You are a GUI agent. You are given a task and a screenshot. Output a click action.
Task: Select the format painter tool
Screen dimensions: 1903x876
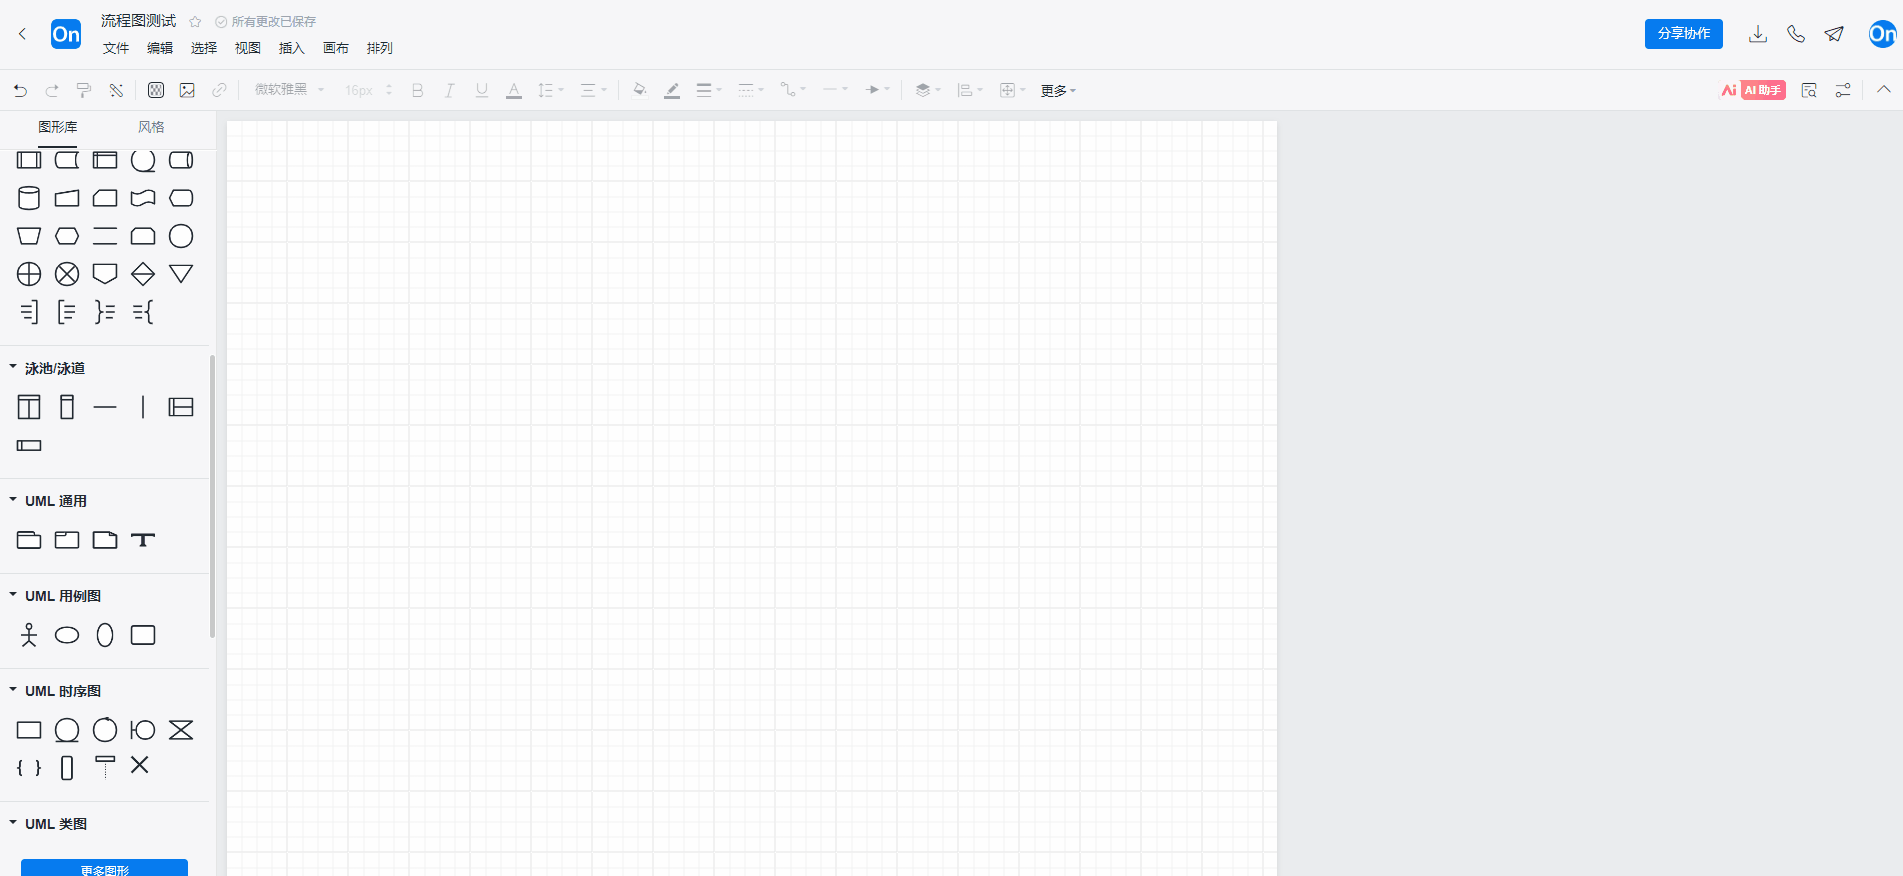point(84,90)
